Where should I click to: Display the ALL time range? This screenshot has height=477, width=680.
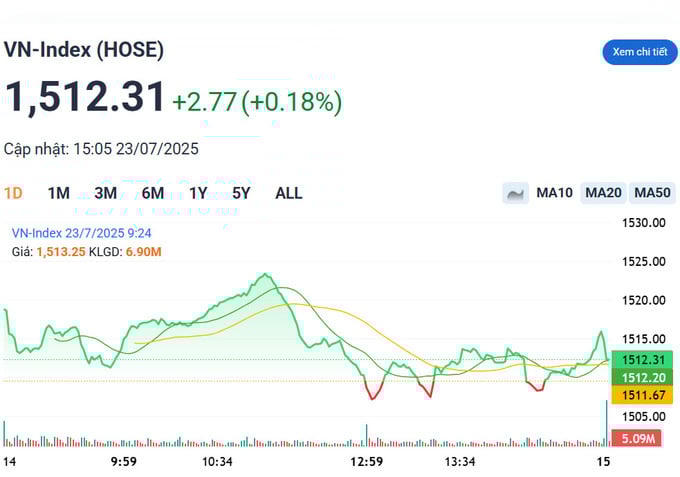tap(288, 193)
